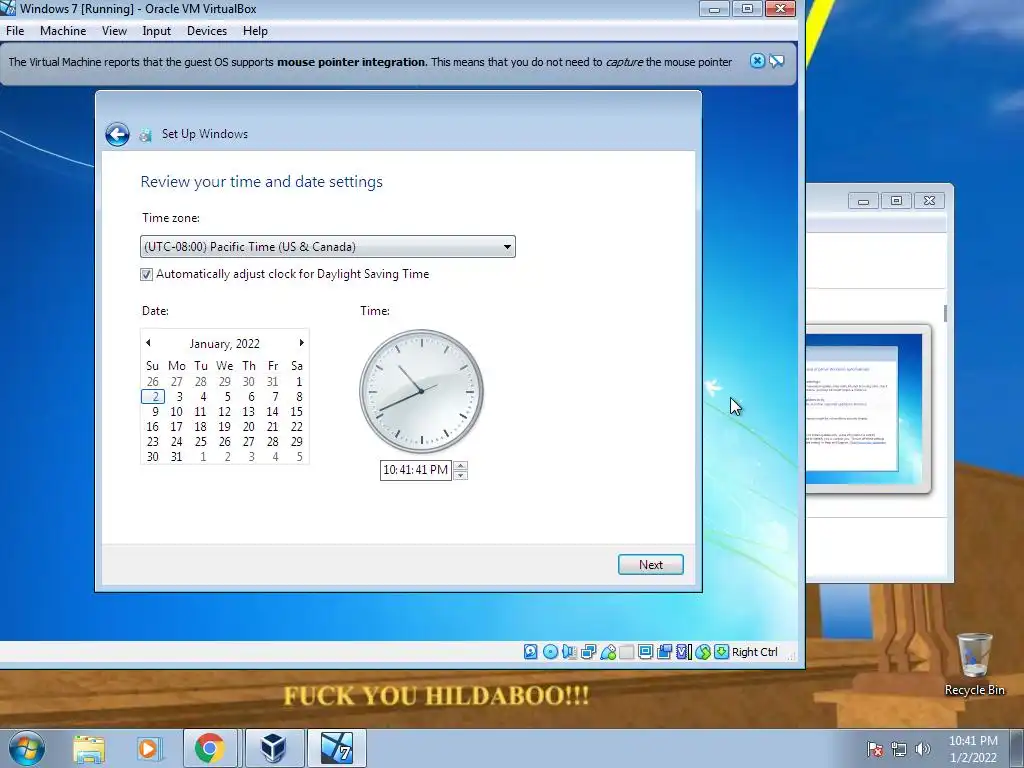The width and height of the screenshot is (1024, 768).
Task: Open the Action Center flag icon
Action: coord(874,749)
